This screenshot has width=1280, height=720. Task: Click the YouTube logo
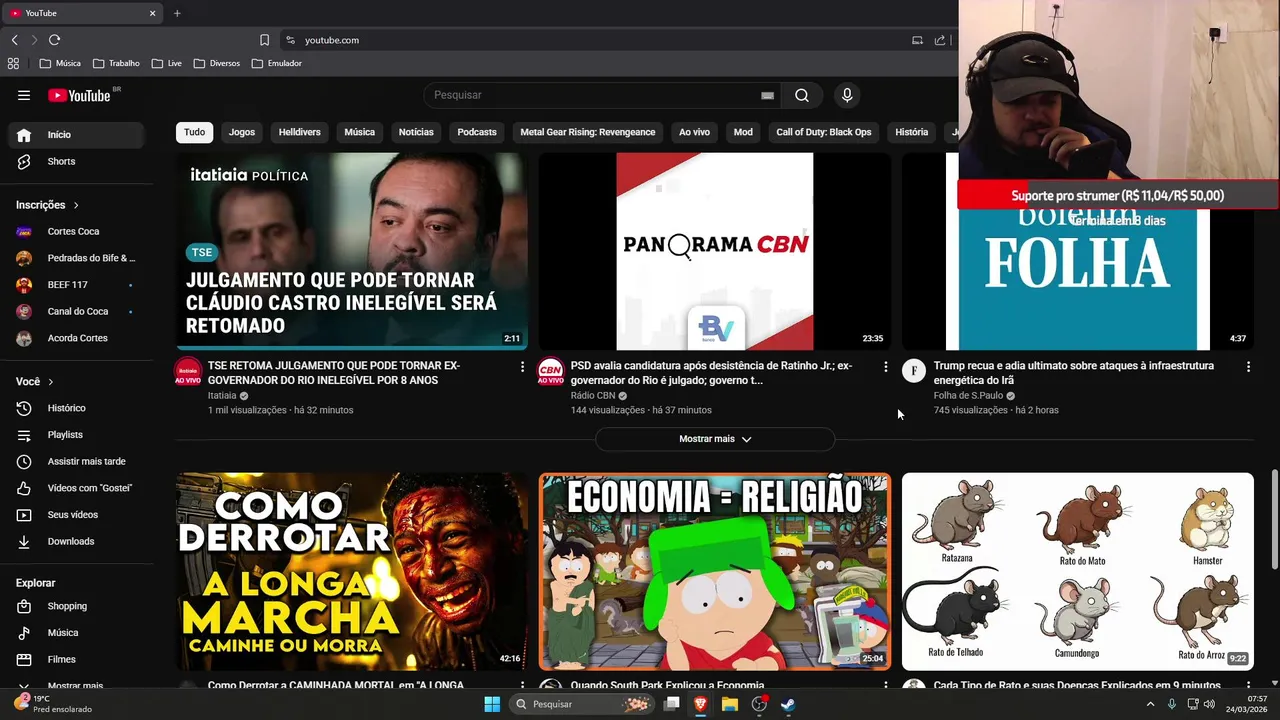(x=80, y=95)
